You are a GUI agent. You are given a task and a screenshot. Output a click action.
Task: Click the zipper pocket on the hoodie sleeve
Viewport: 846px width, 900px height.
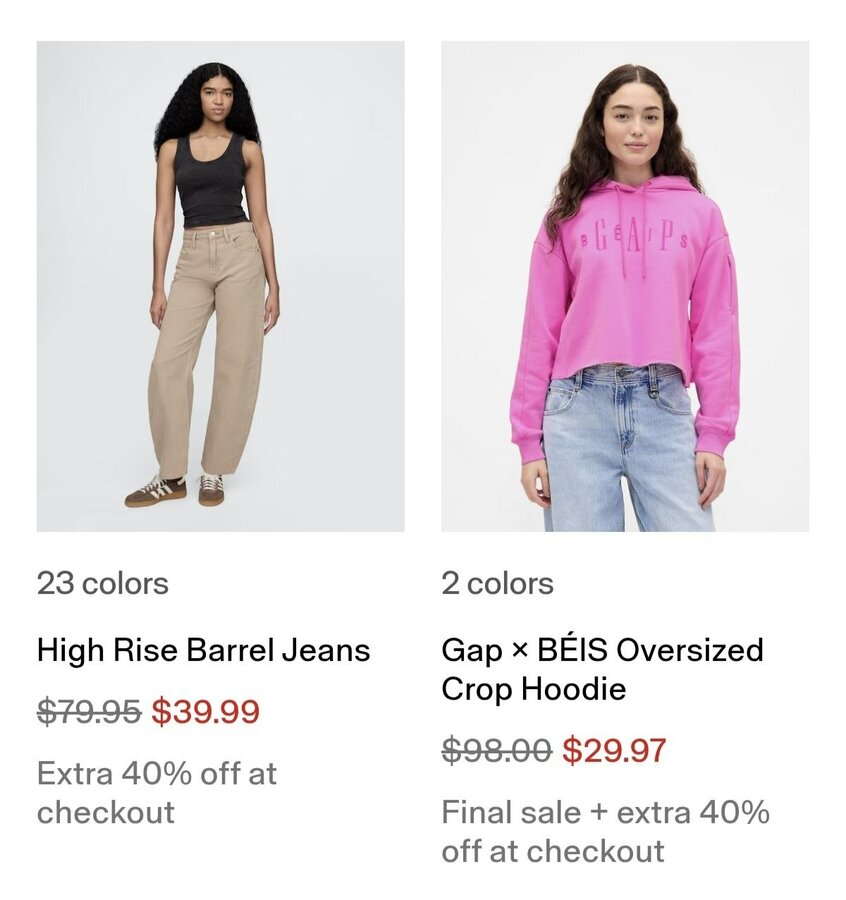coord(730,284)
